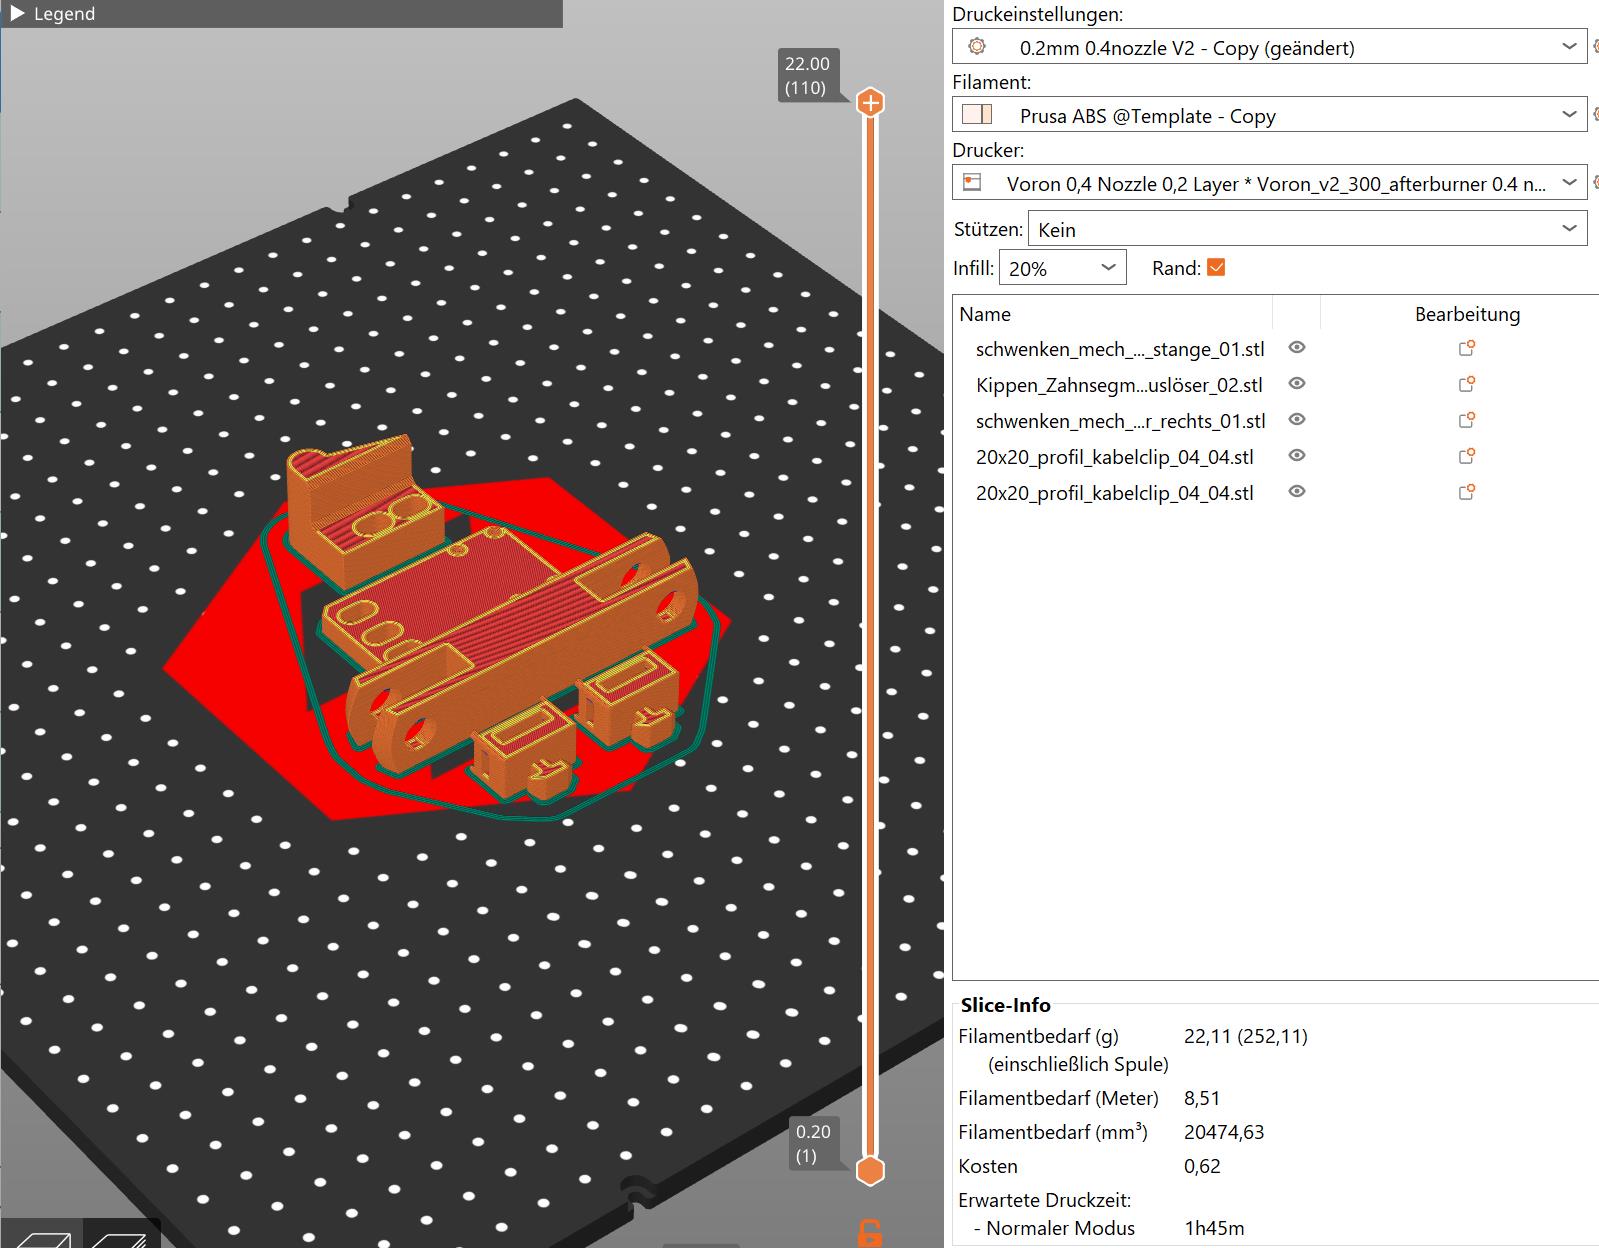
Task: Click the print settings cog icon
Action: click(977, 46)
